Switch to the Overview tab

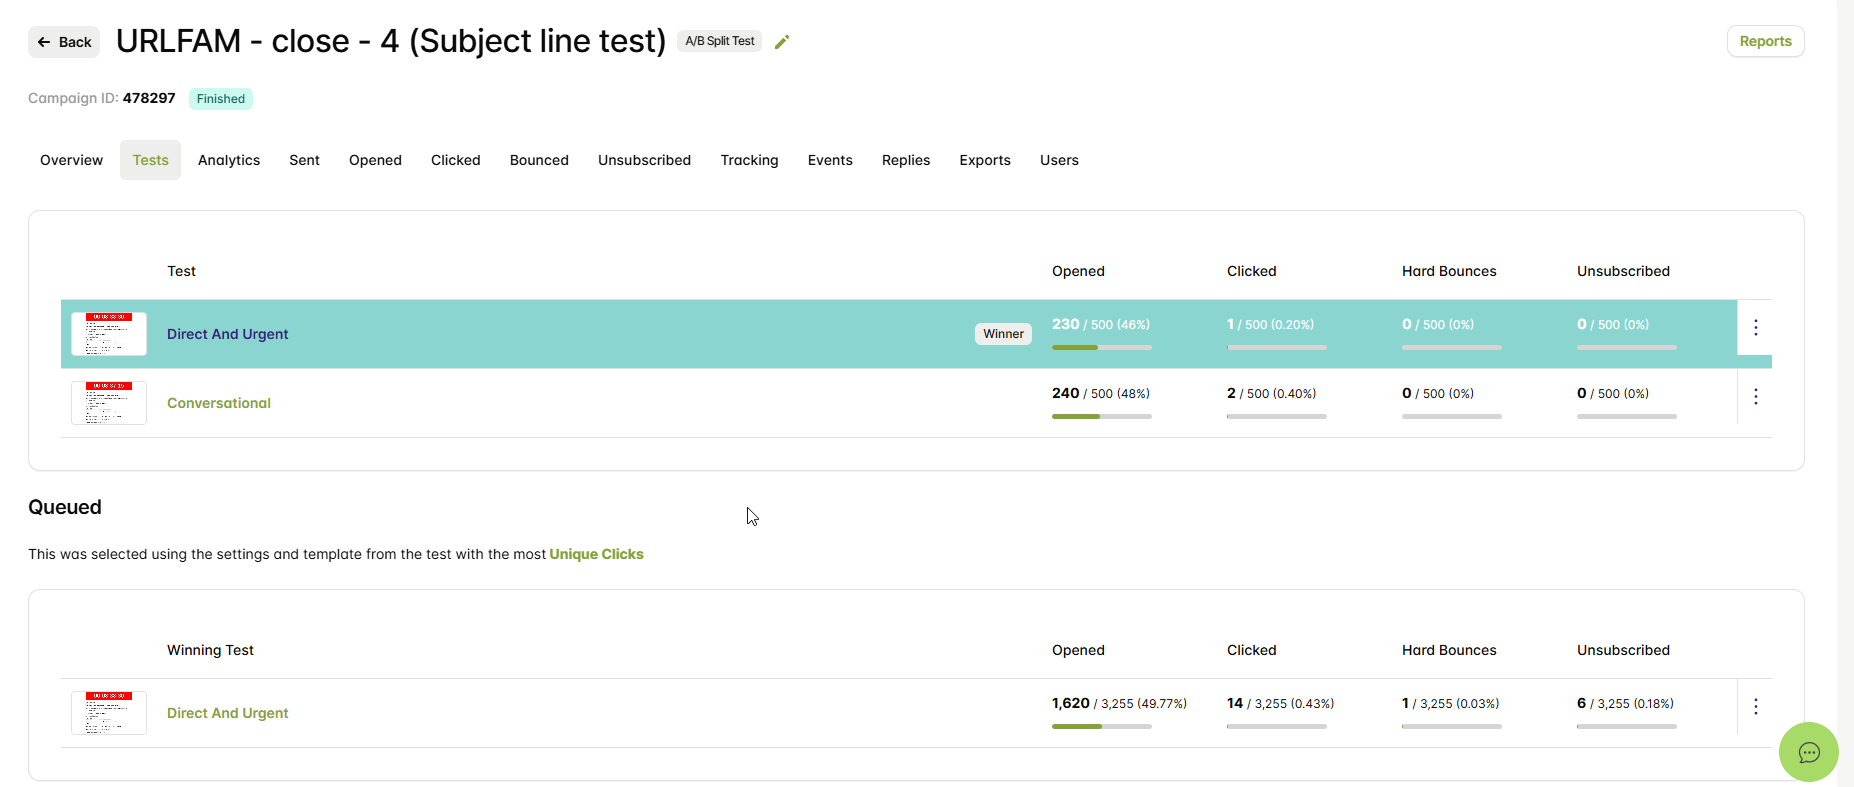pos(71,160)
